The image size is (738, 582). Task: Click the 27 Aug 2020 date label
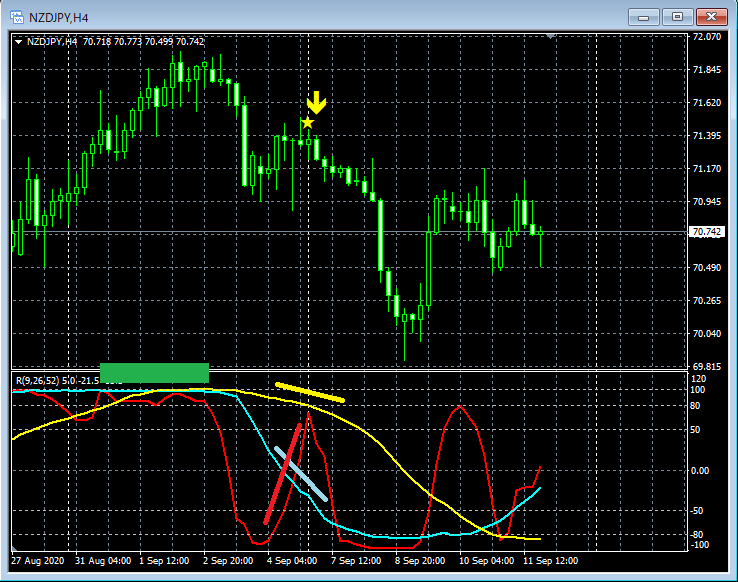coord(38,561)
